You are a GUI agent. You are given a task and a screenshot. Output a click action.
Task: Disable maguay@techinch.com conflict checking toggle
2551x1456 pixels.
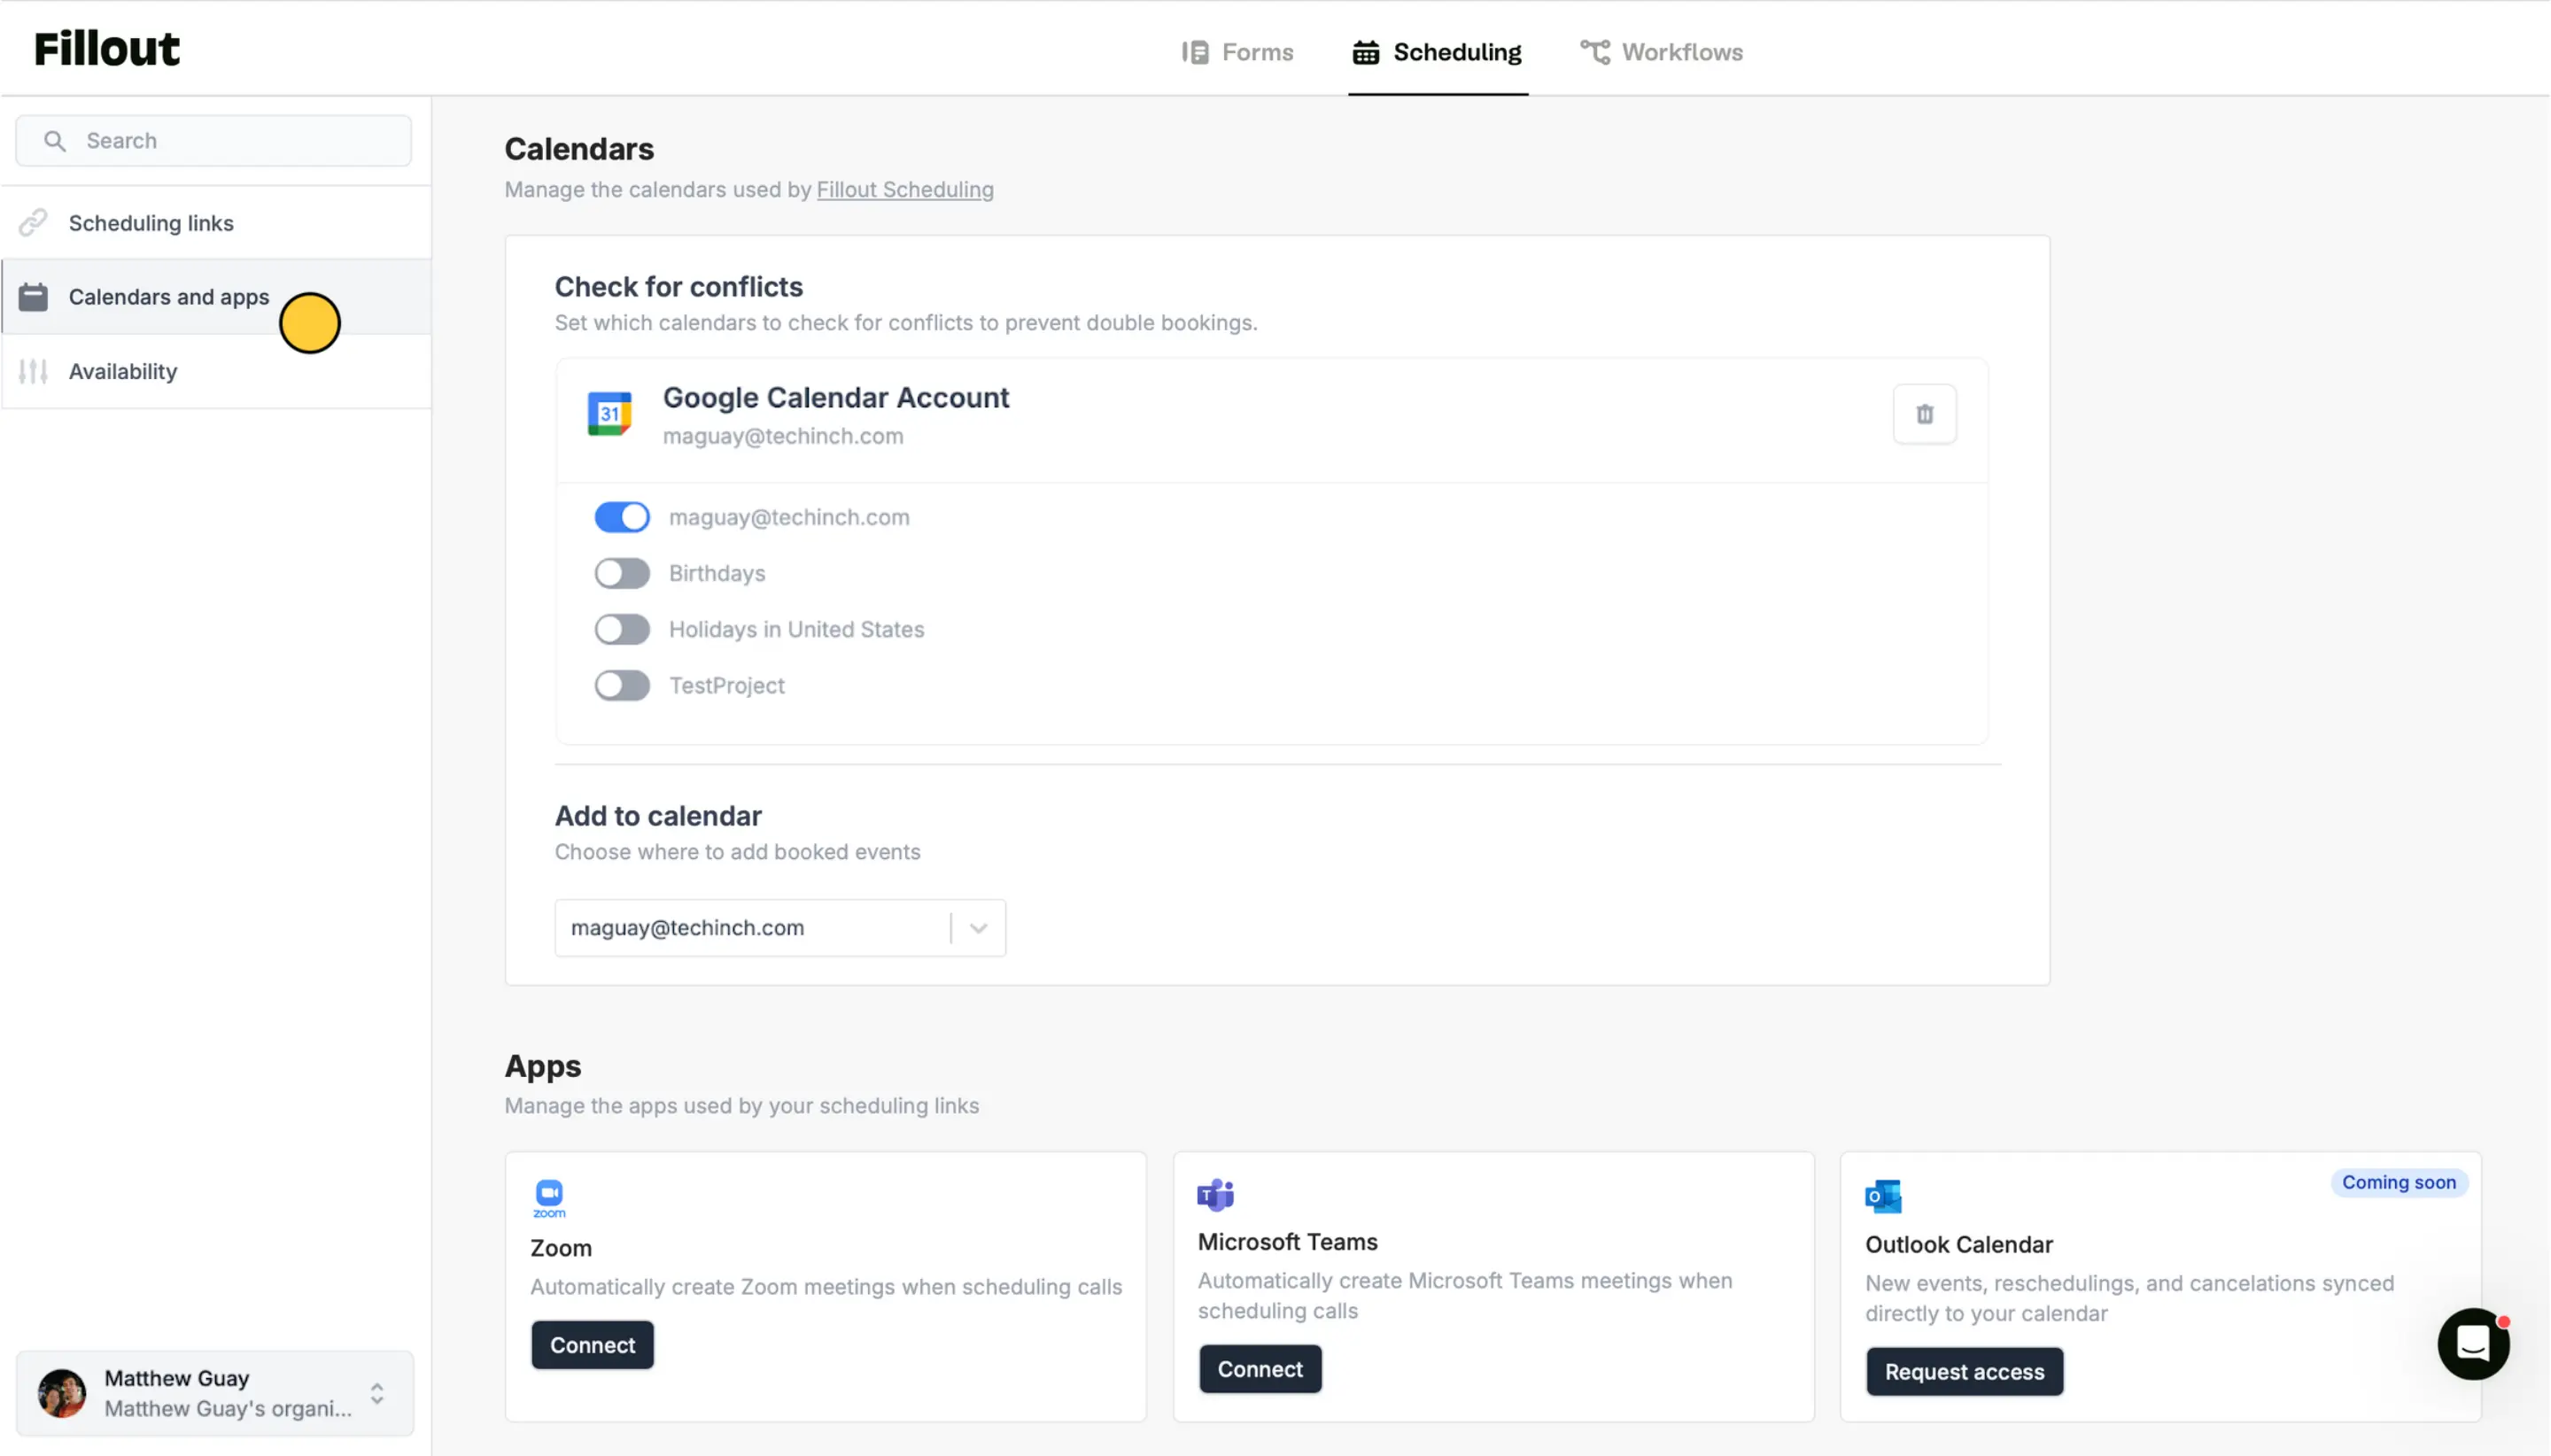point(622,517)
